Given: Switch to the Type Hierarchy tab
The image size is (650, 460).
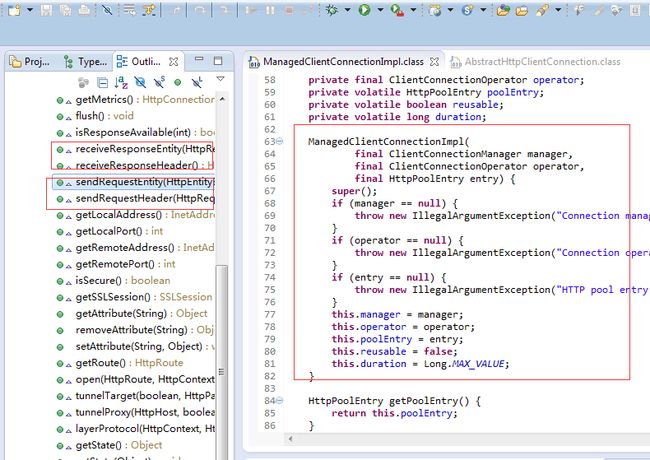Looking at the screenshot, I should click(x=85, y=62).
